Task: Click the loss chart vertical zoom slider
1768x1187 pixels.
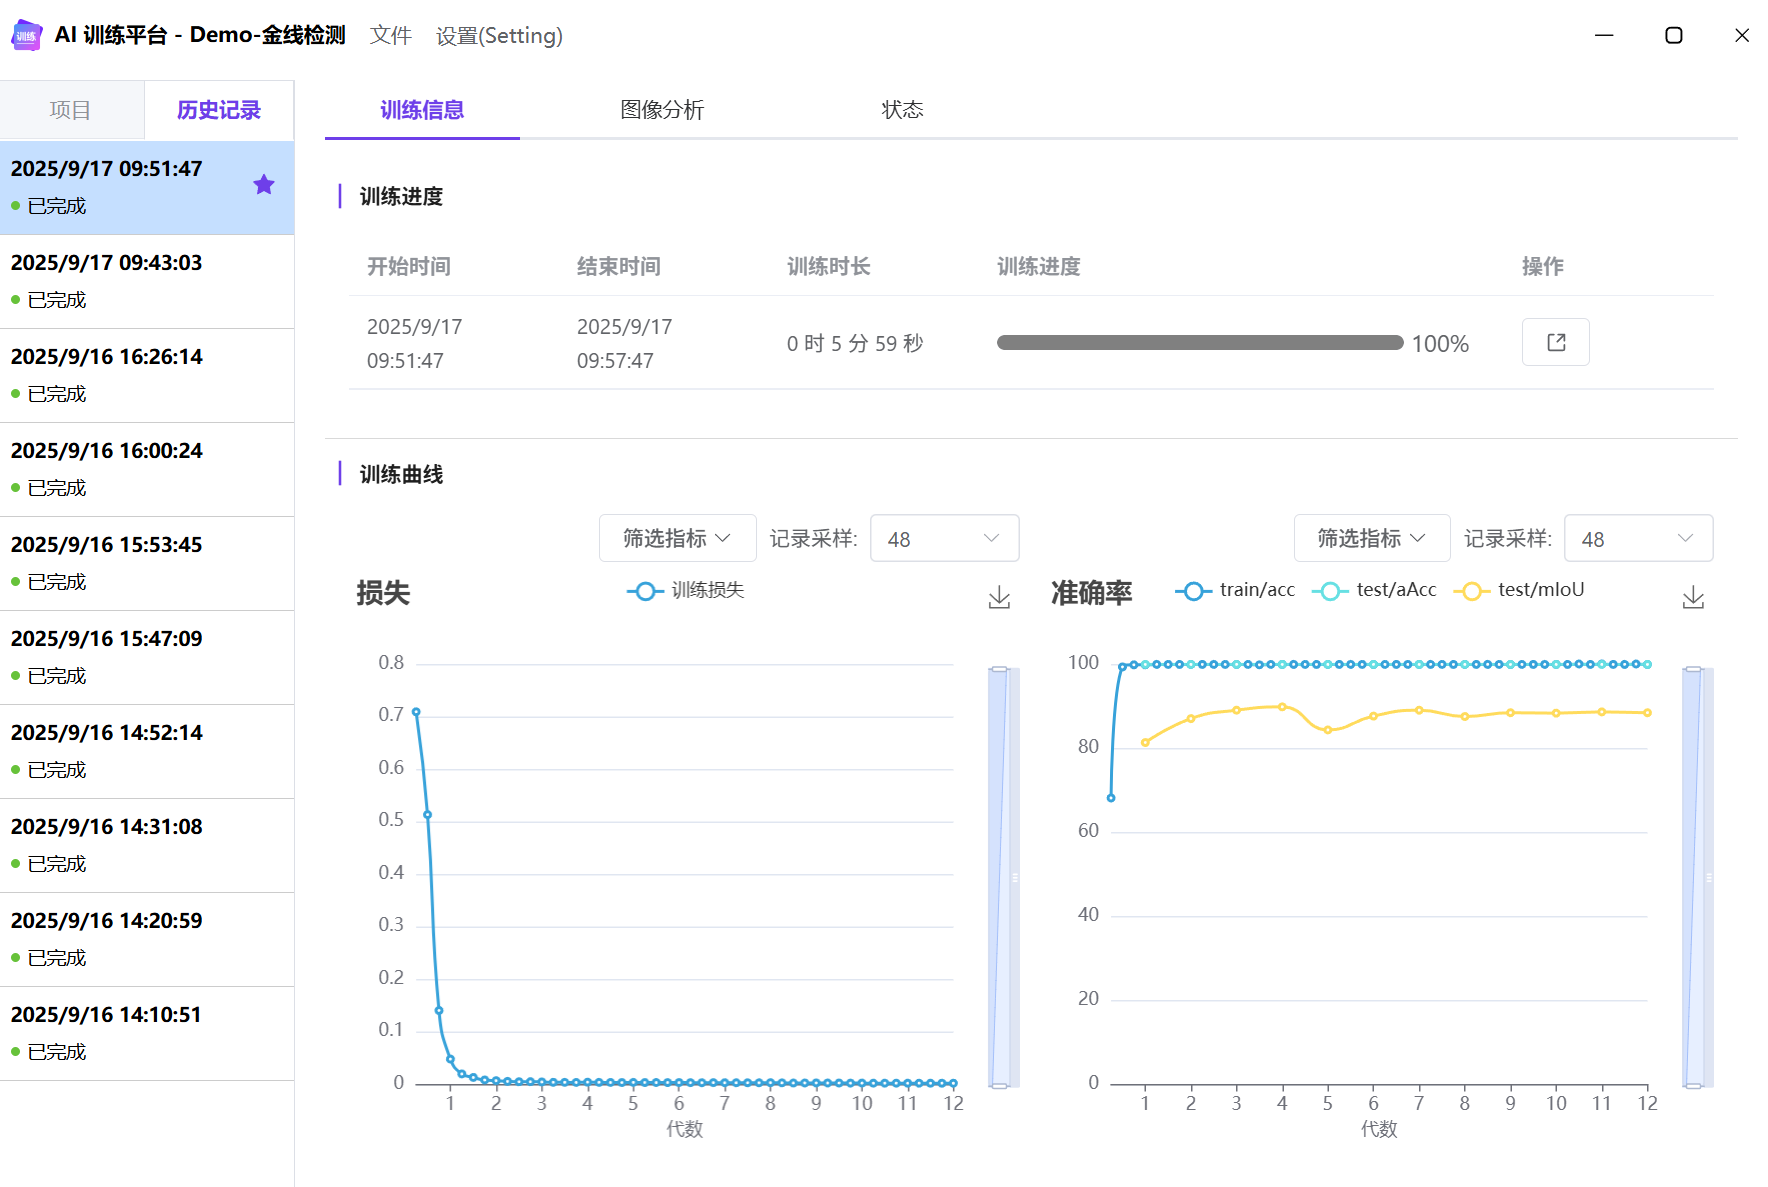Action: pyautogui.click(x=999, y=877)
